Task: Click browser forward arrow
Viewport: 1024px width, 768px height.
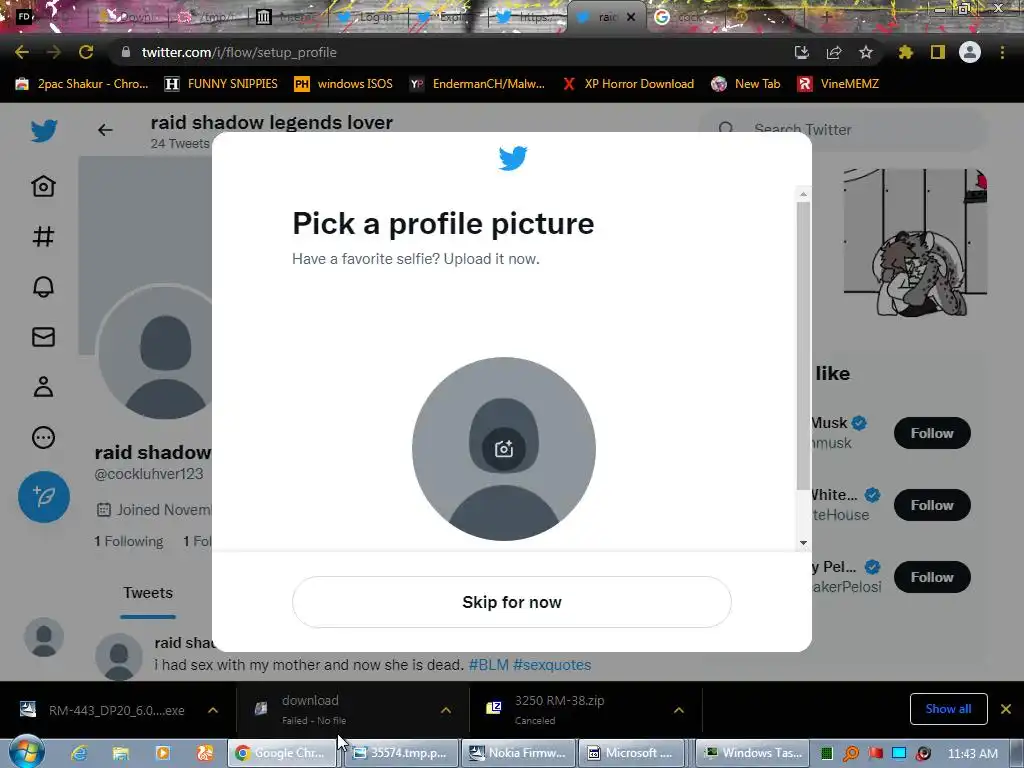Action: (54, 52)
